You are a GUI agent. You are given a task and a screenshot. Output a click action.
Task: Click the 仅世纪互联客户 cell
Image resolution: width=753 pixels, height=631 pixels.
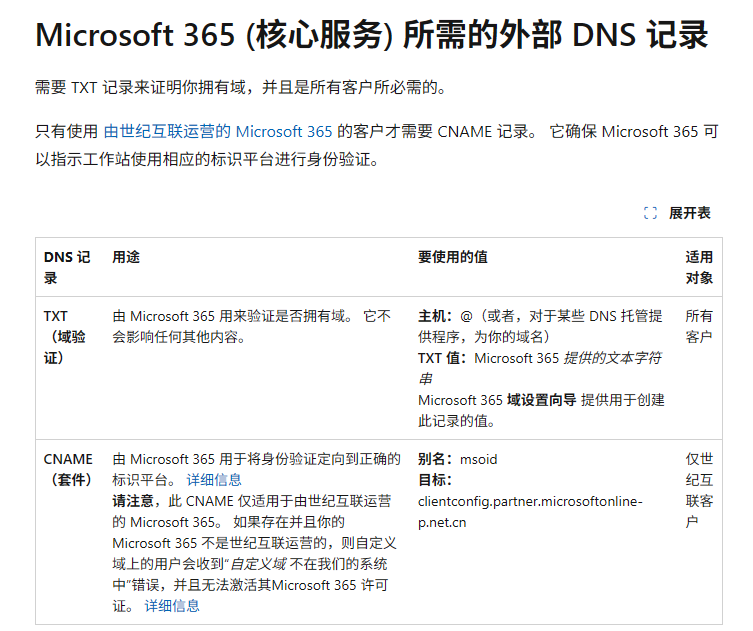click(699, 490)
